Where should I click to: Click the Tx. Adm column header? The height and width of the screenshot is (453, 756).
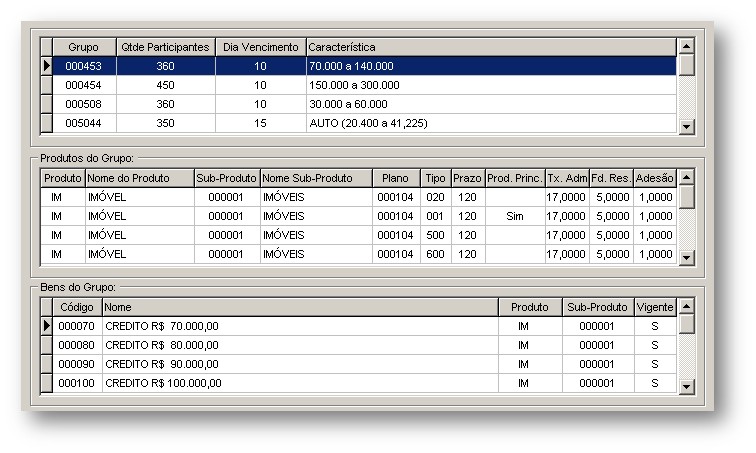point(567,178)
